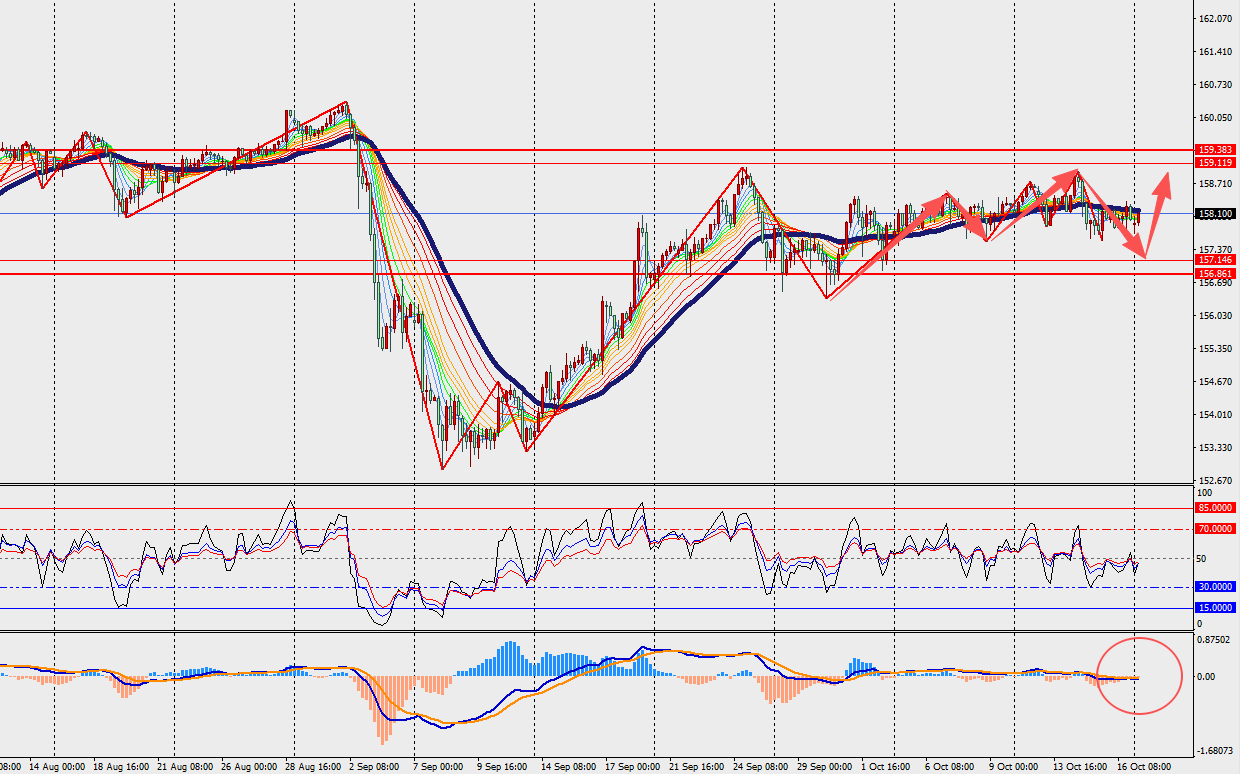Image resolution: width=1241 pixels, height=774 pixels.
Task: Click the 162.070 value on price axis
Action: [1216, 19]
